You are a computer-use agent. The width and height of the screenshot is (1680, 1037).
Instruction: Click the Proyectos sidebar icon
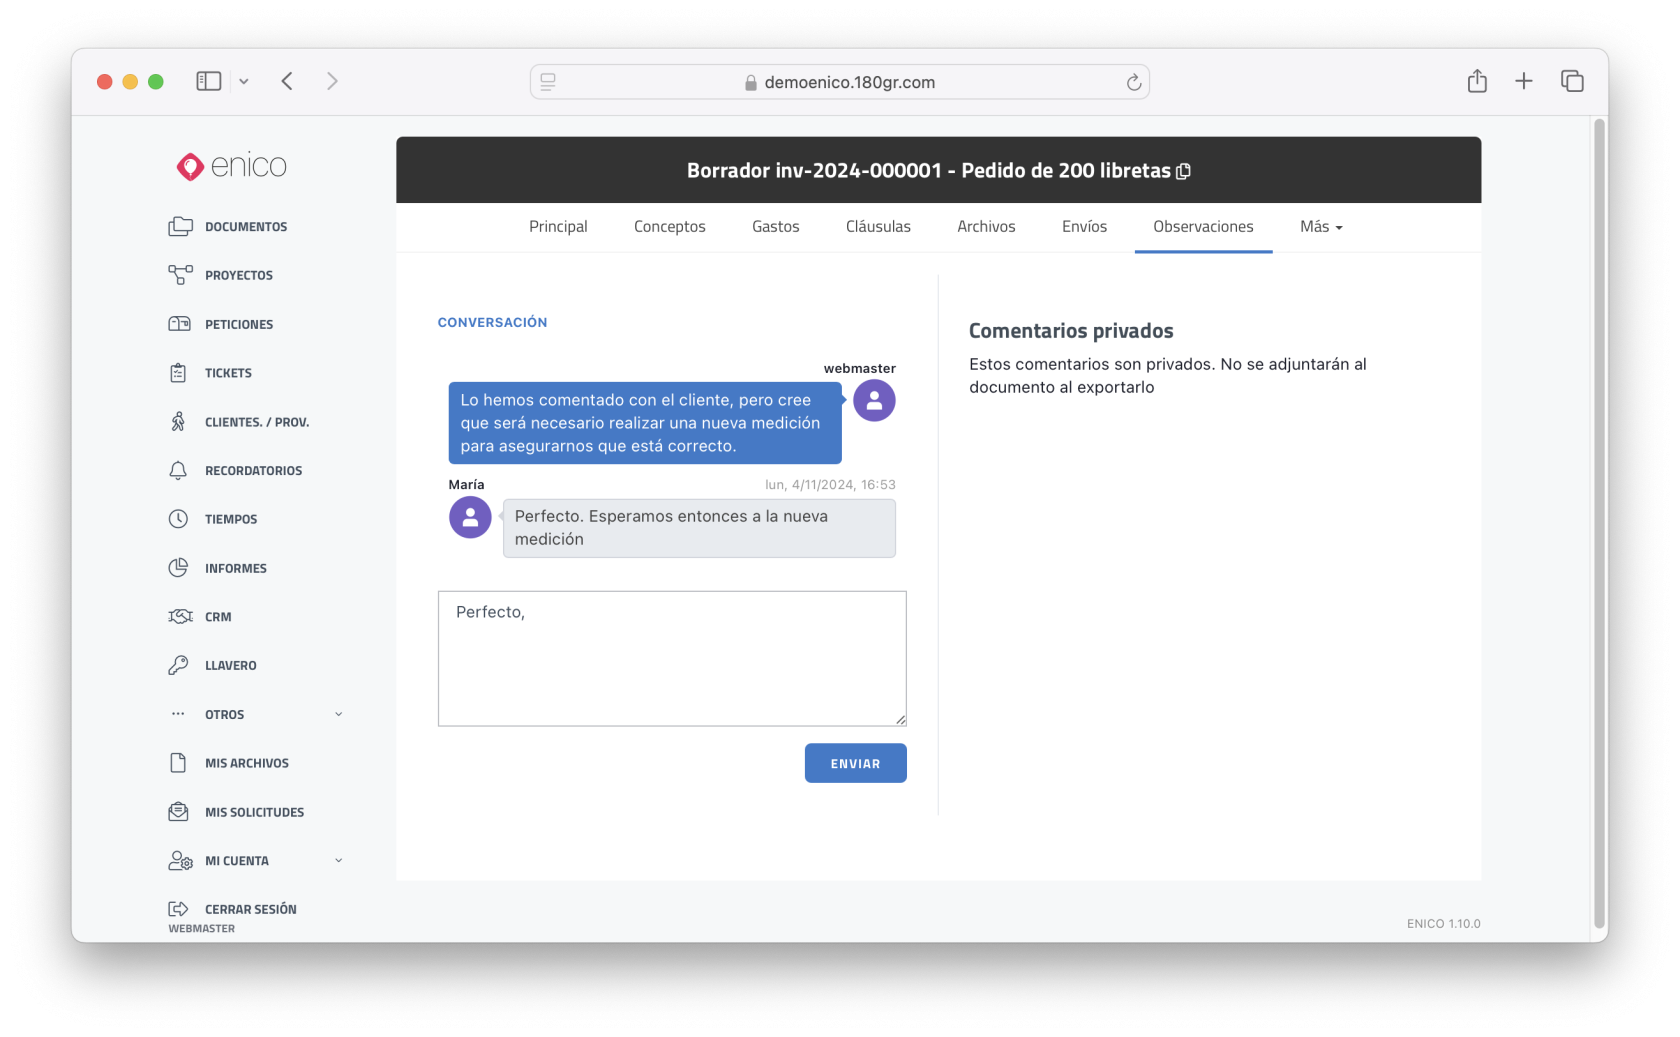tap(180, 275)
